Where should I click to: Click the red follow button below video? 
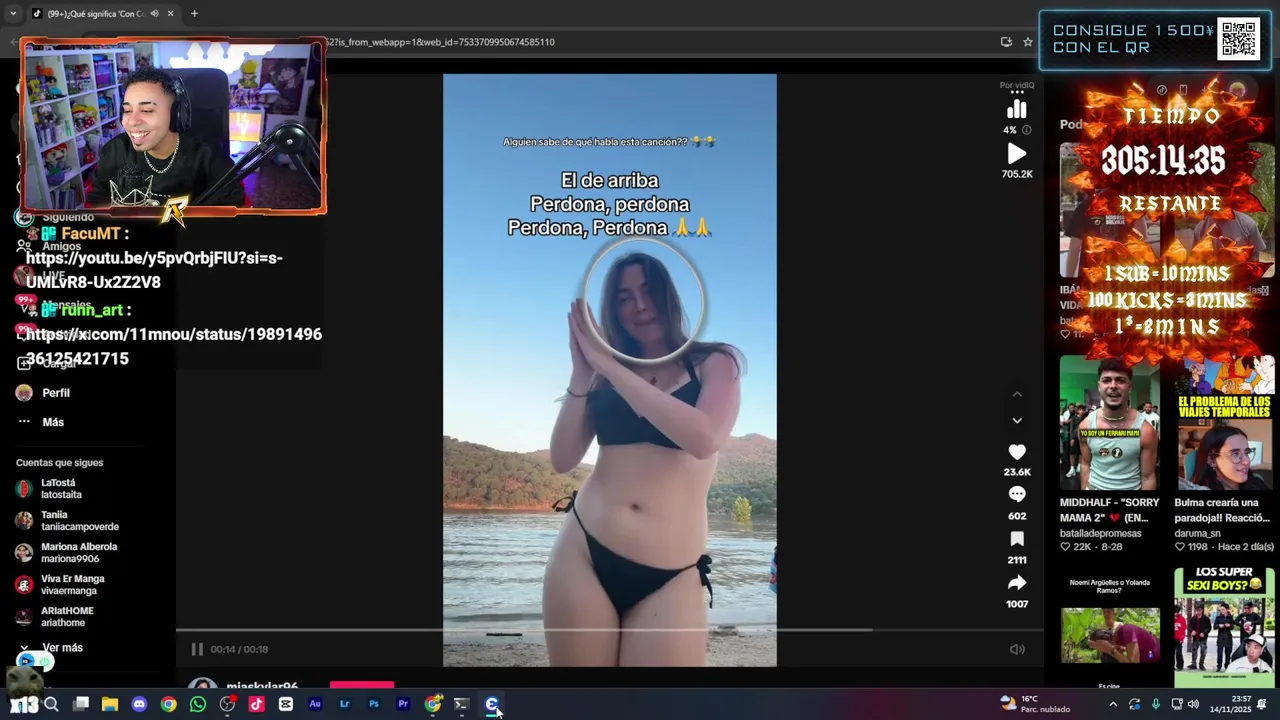[x=362, y=685]
